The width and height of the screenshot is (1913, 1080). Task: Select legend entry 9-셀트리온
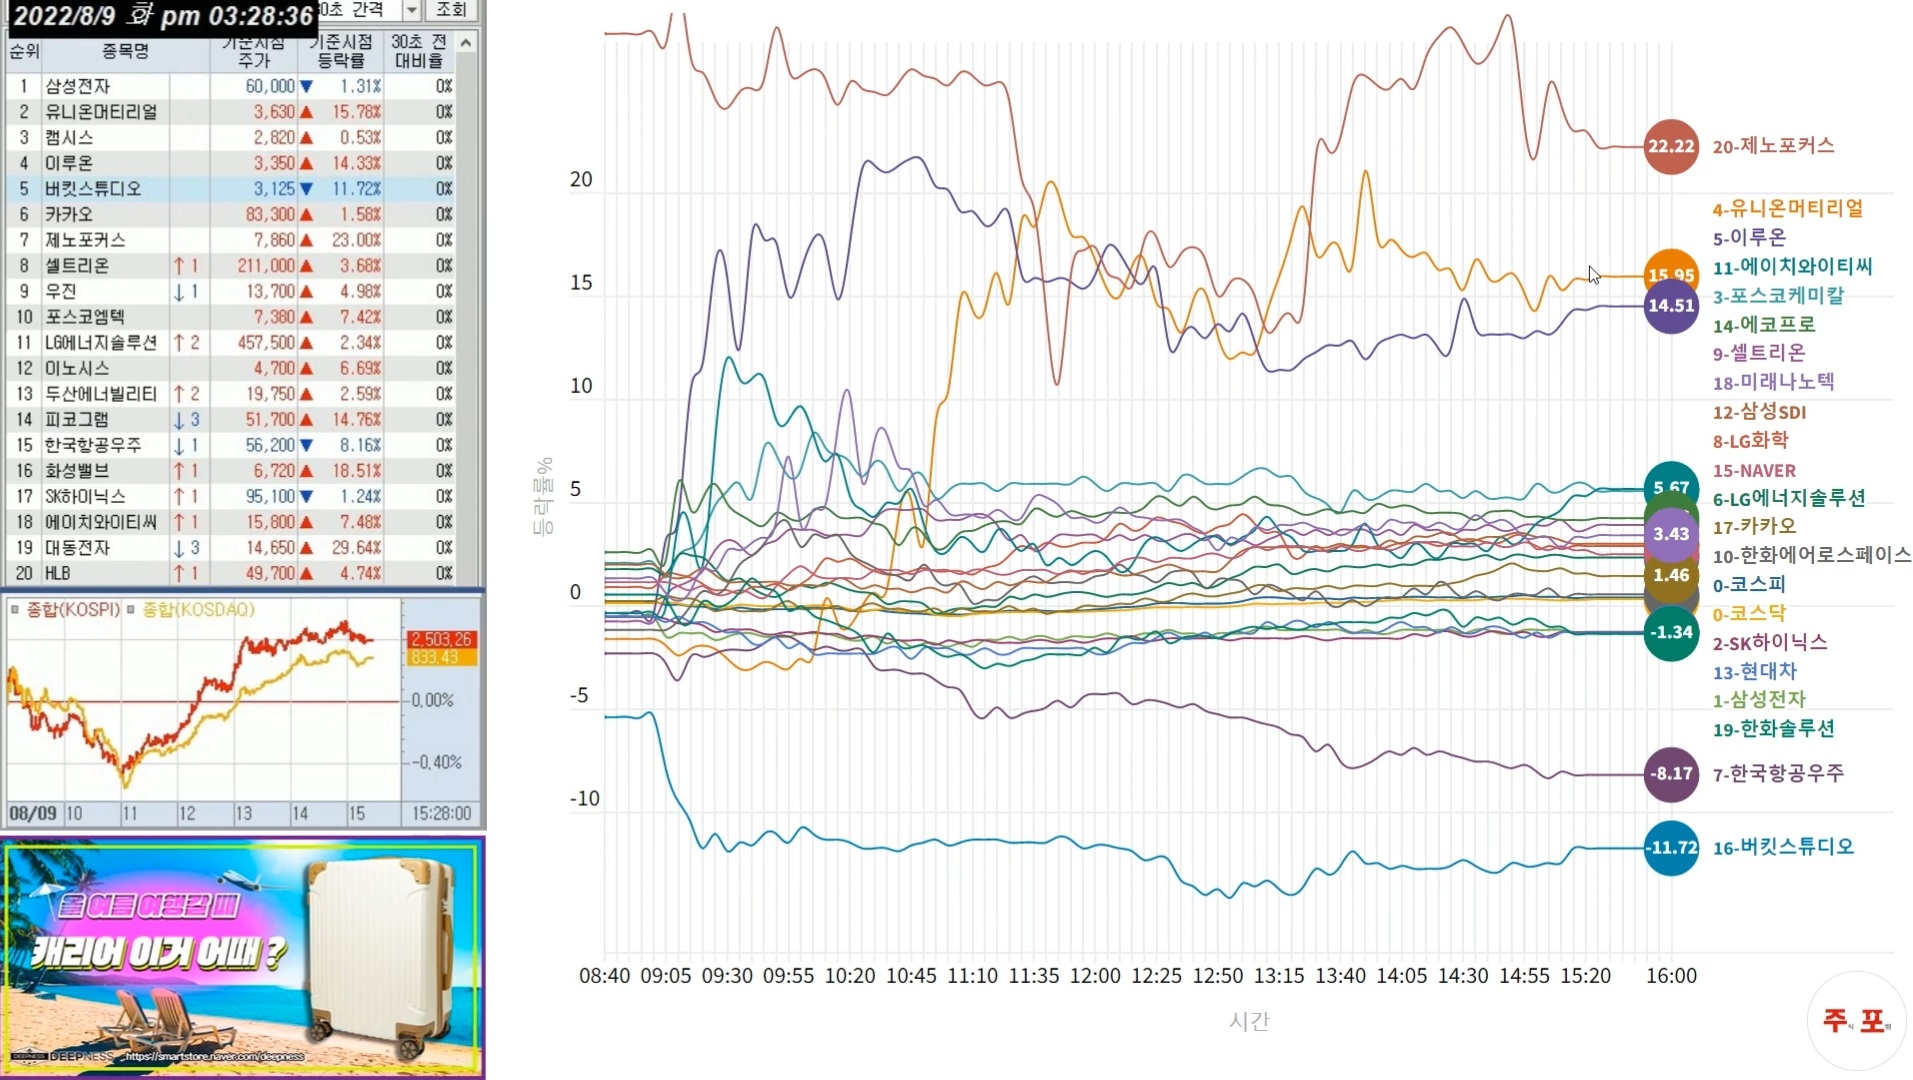point(1759,353)
